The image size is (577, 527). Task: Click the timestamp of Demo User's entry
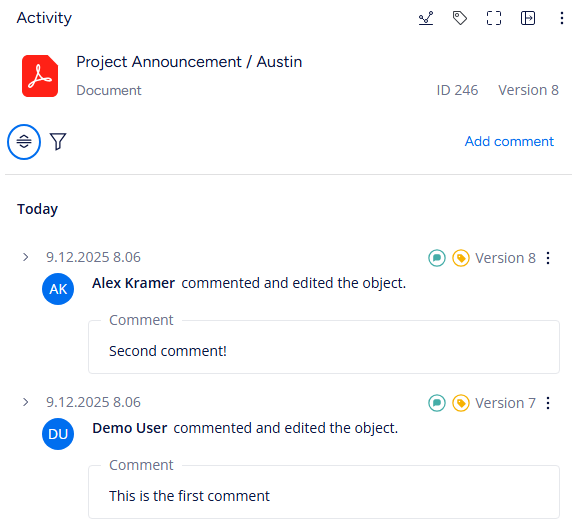pyautogui.click(x=93, y=402)
